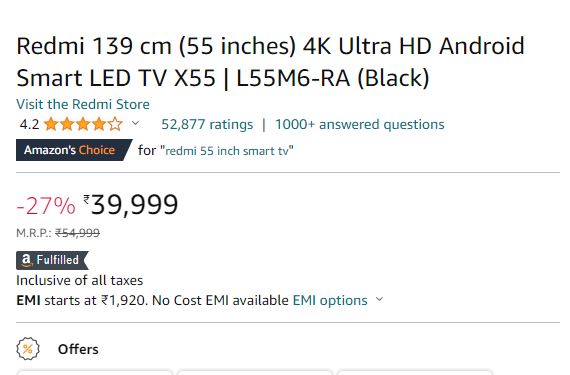Click the Amazon Fulfilled badge icon
This screenshot has height=375, width=570.
pyautogui.click(x=52, y=260)
